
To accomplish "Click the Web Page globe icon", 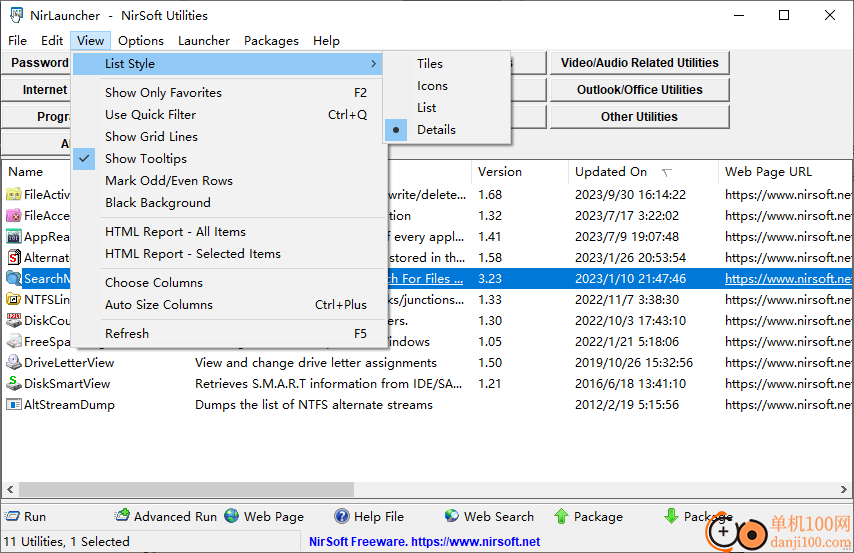I will coord(231,515).
